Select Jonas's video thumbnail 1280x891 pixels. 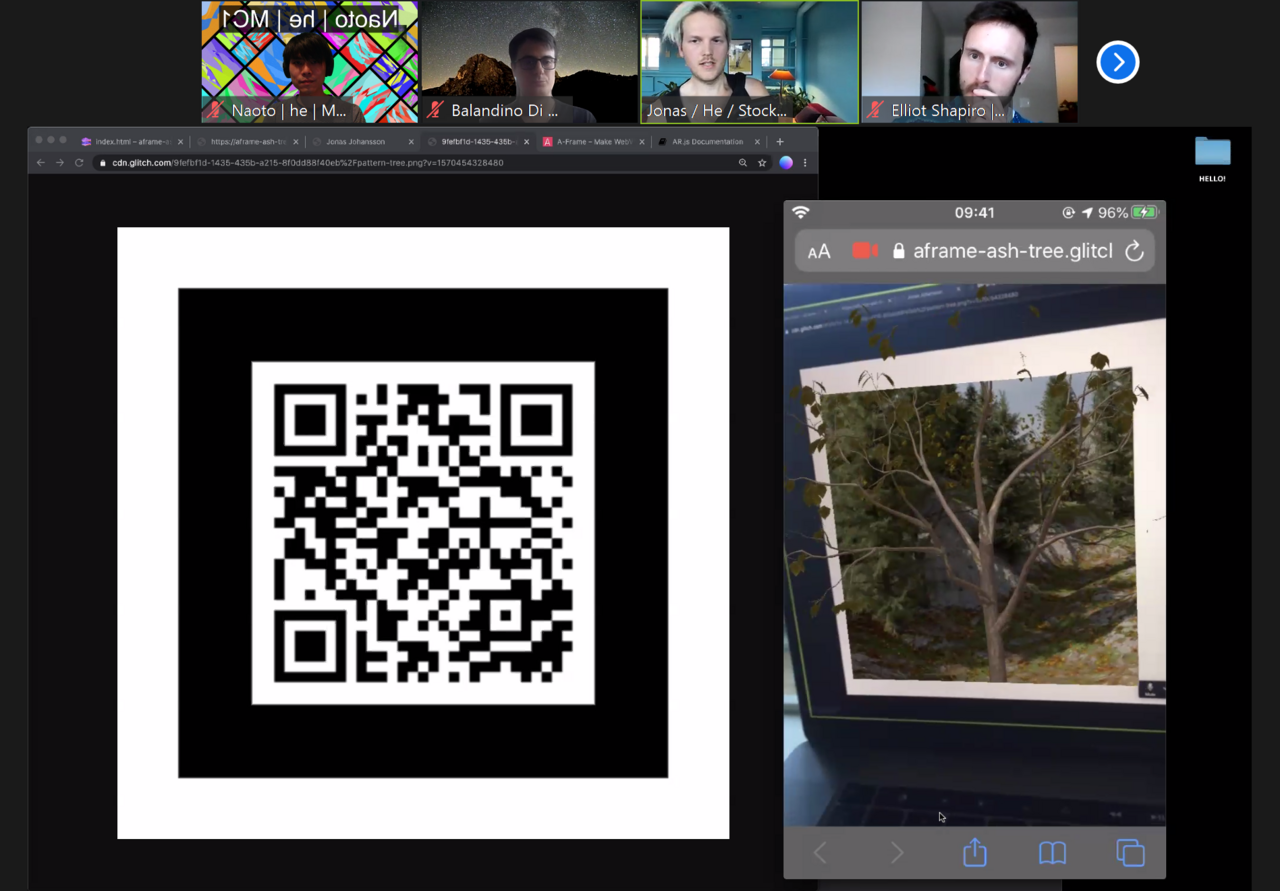750,62
